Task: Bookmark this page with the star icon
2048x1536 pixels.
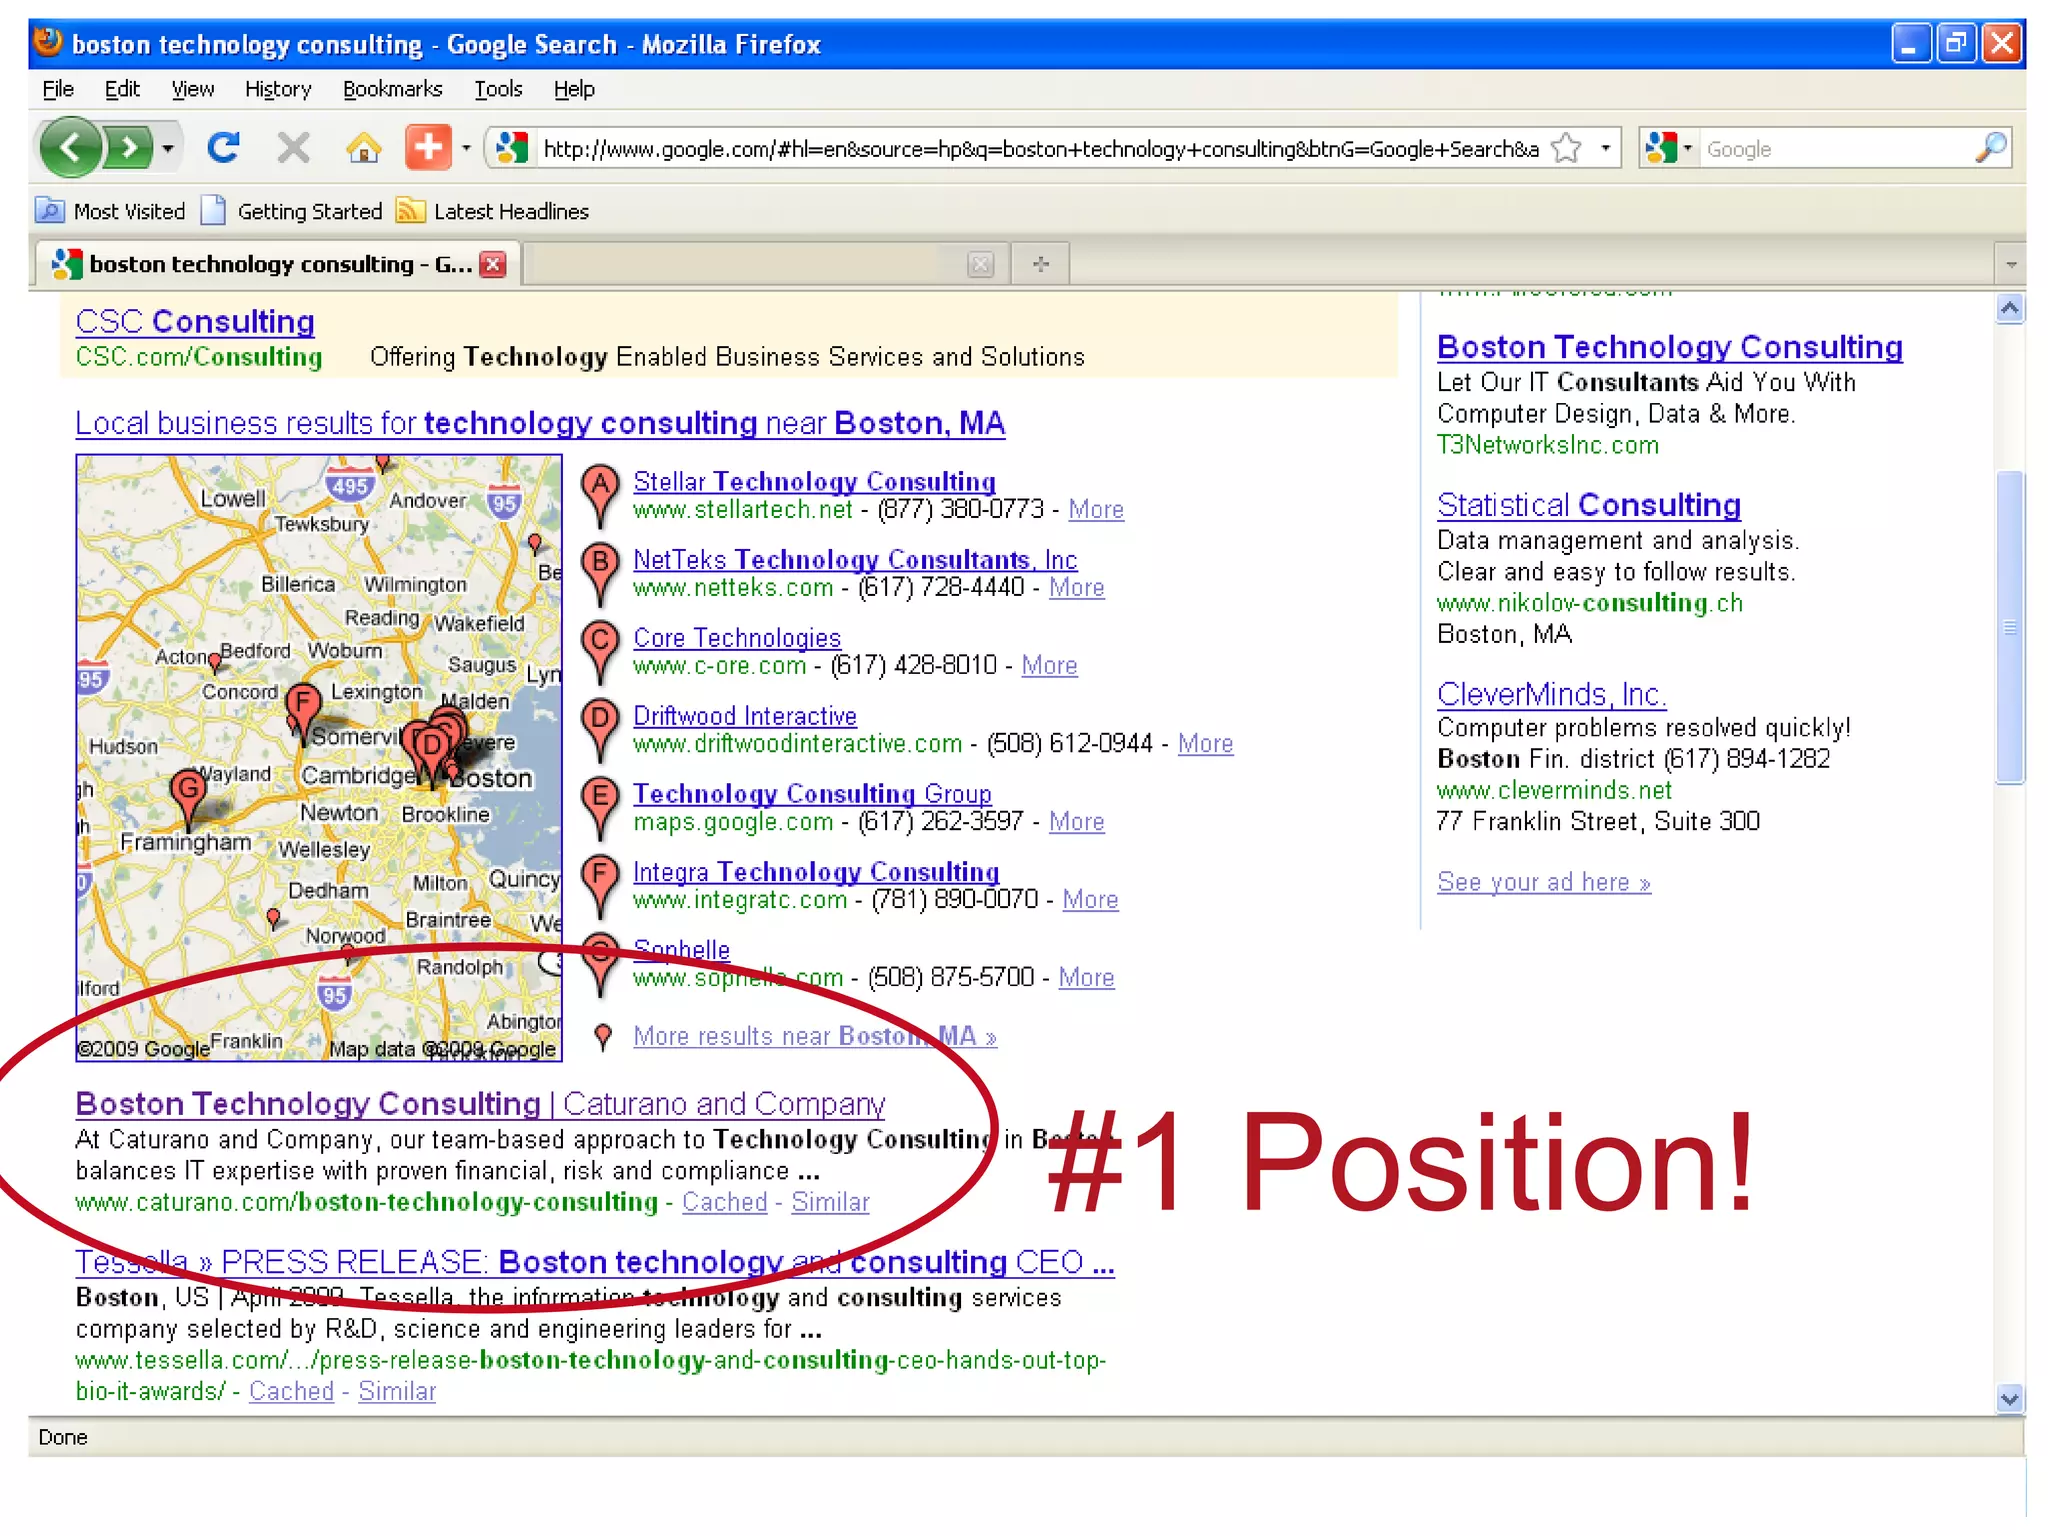Action: pos(1567,148)
